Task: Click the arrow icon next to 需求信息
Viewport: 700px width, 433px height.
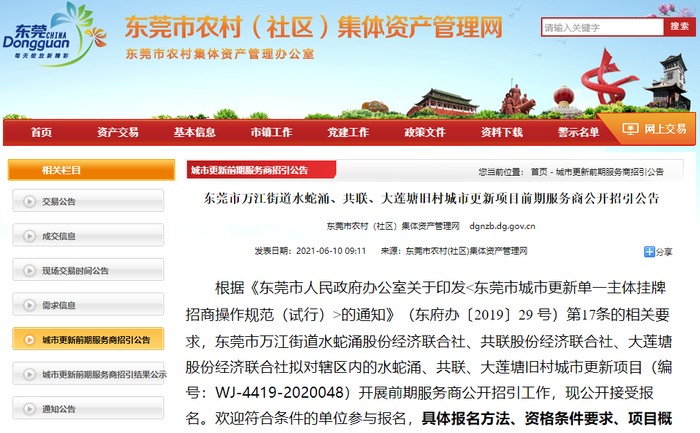Action: (29, 305)
